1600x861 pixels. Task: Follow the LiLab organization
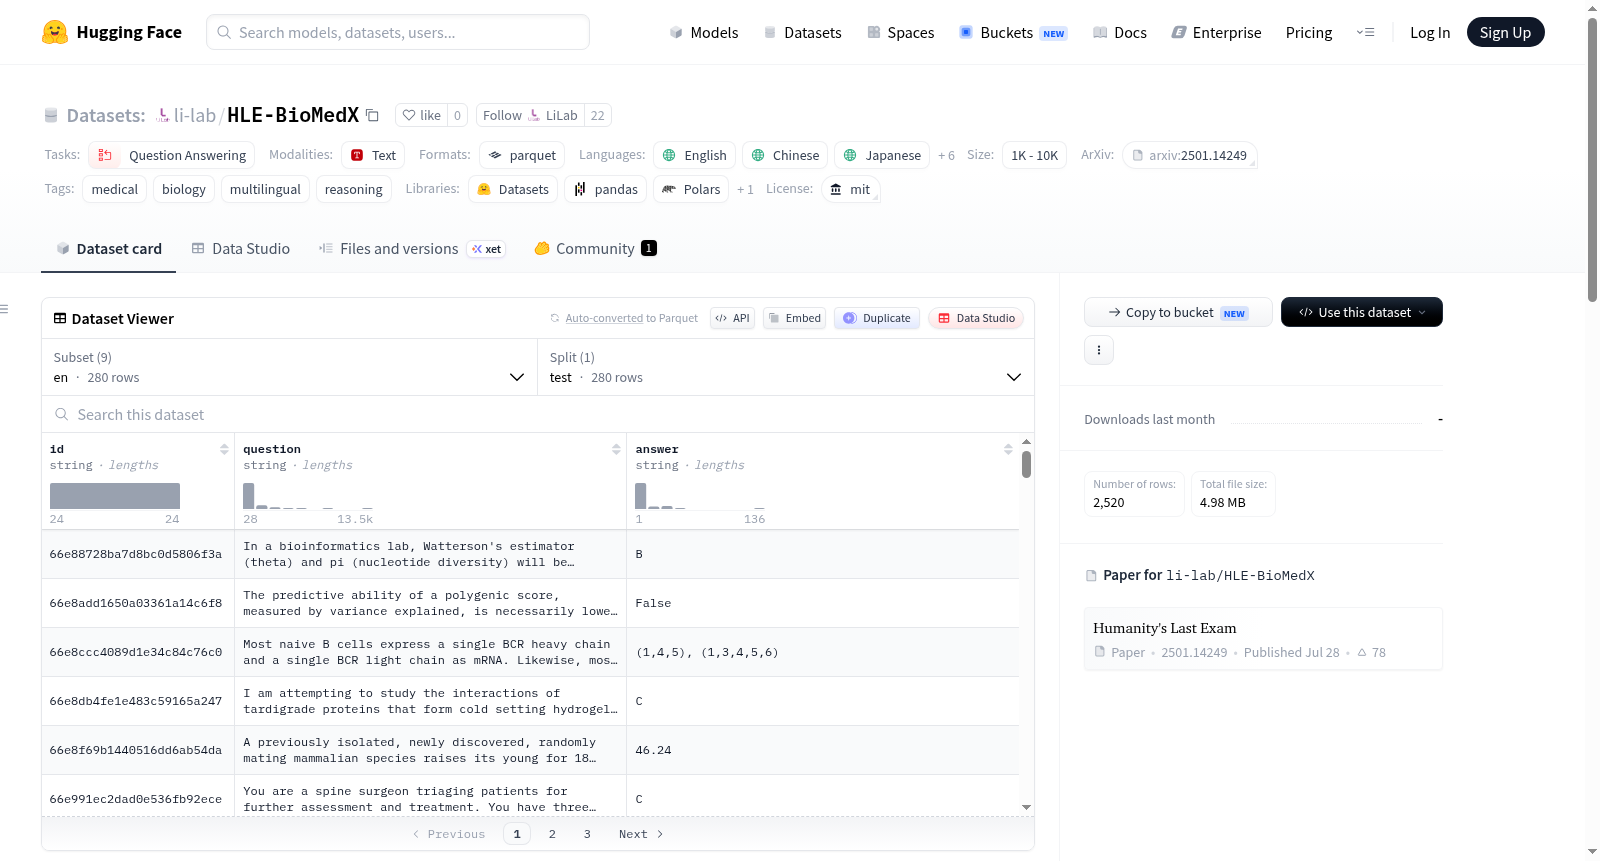point(530,115)
